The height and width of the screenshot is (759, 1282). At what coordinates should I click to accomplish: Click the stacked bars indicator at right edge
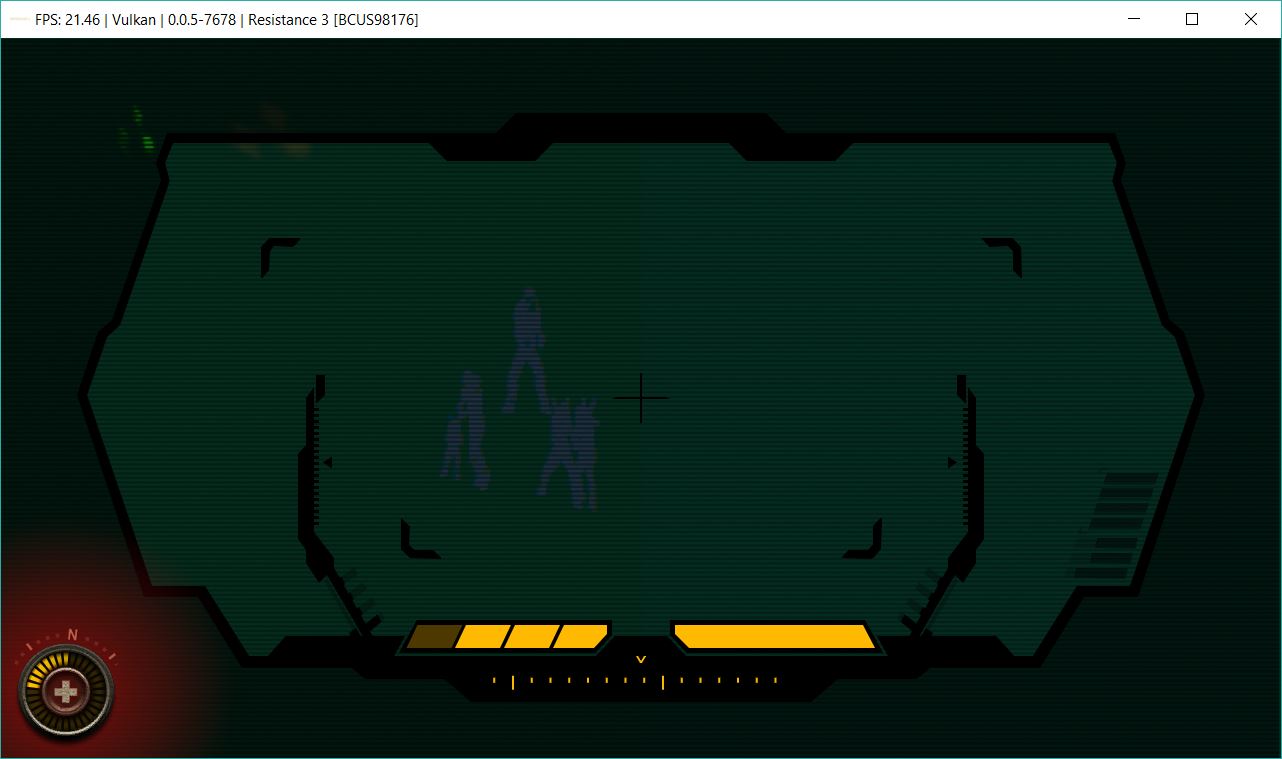point(1115,525)
